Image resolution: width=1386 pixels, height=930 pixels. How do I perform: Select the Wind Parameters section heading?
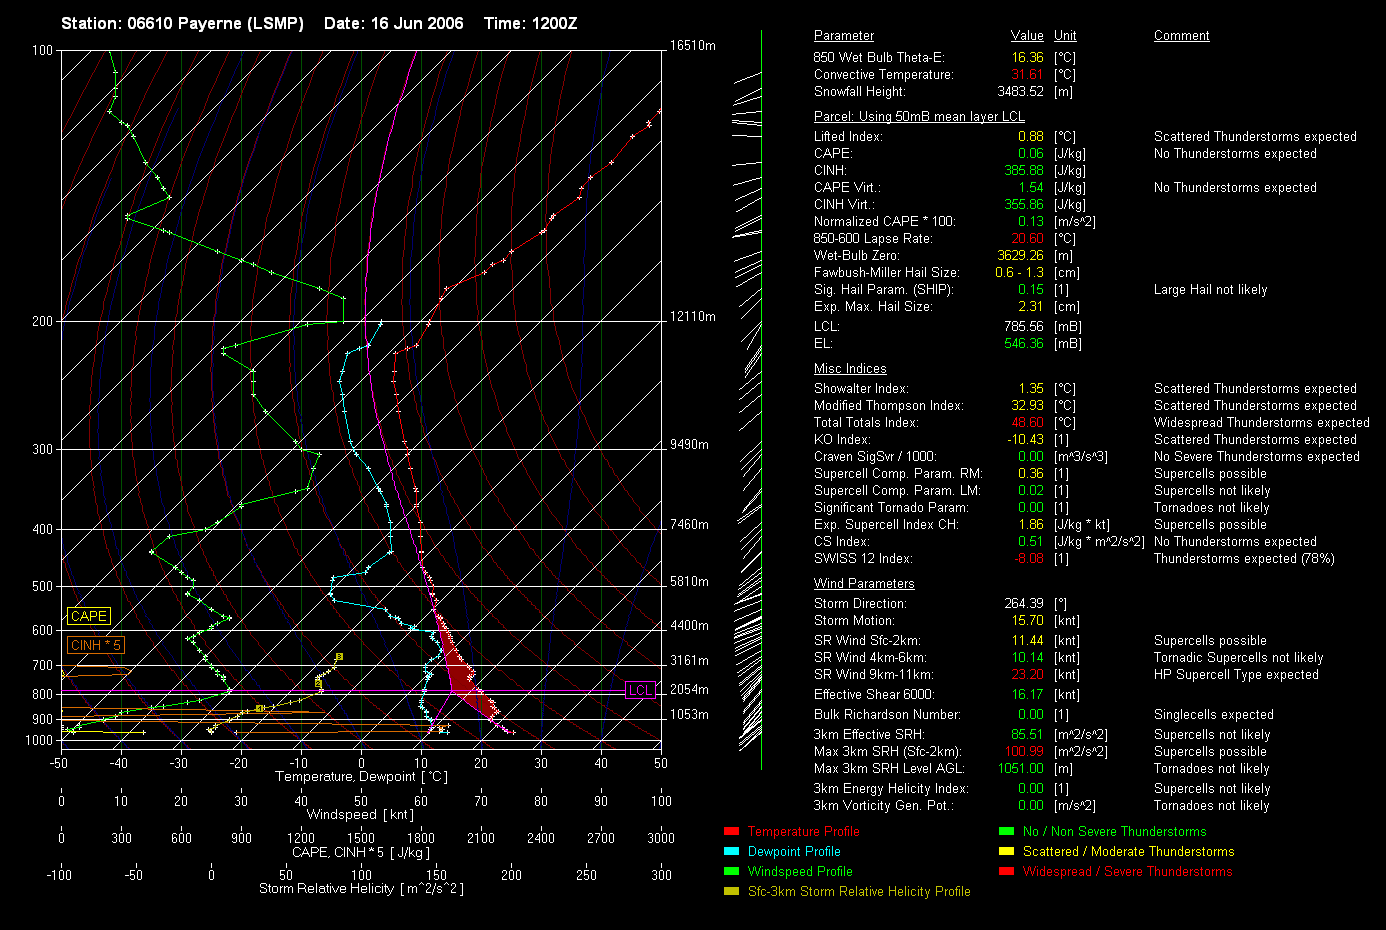pos(863,584)
